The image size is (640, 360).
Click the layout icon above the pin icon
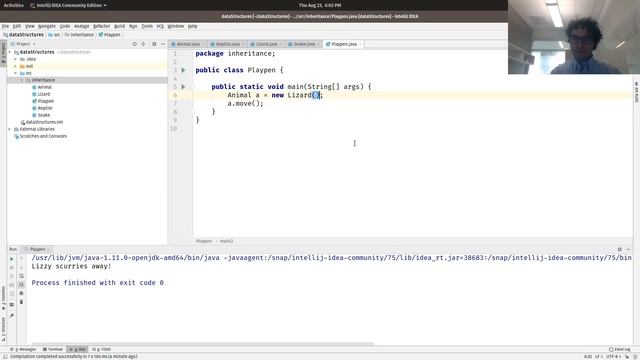point(11,304)
